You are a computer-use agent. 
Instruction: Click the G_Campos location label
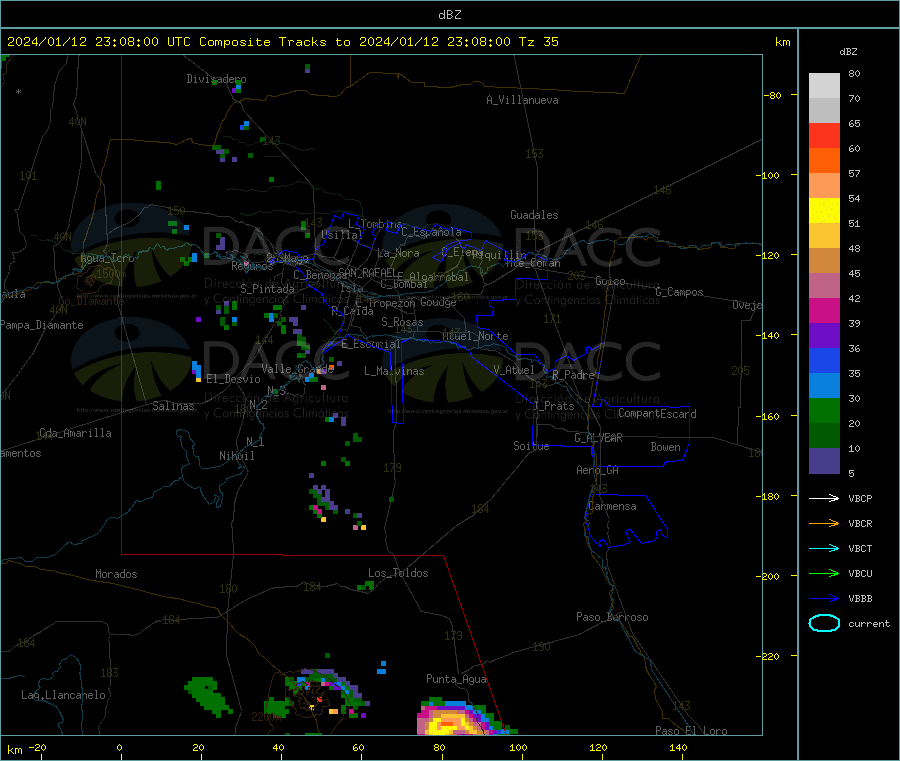click(679, 292)
